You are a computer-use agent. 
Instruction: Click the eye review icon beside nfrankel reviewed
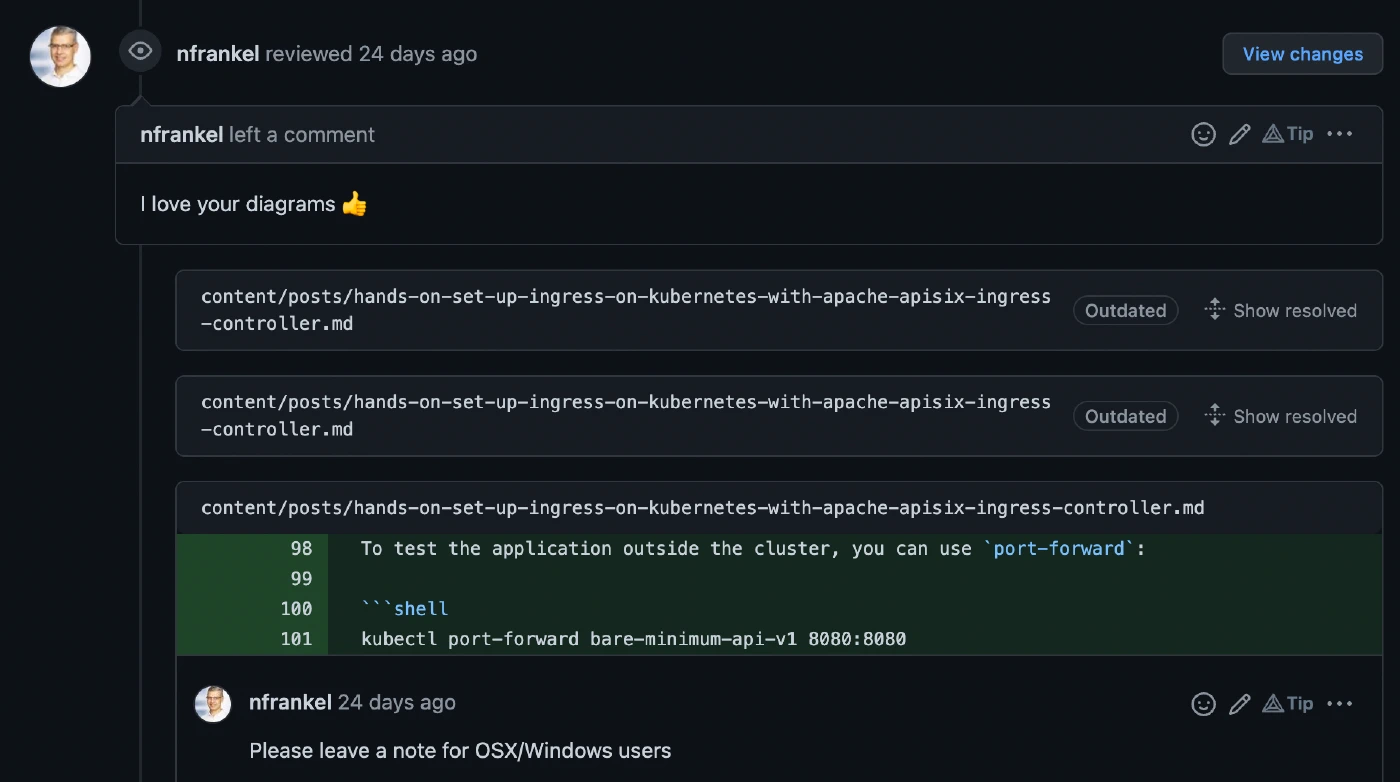[x=140, y=51]
